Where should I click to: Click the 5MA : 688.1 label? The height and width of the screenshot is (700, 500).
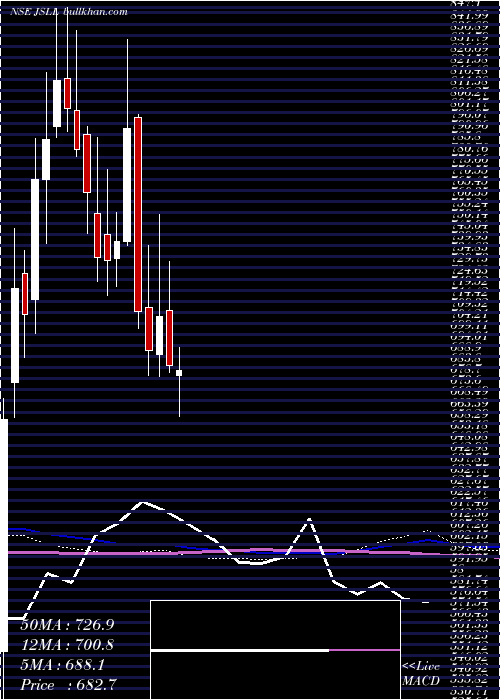(62, 665)
